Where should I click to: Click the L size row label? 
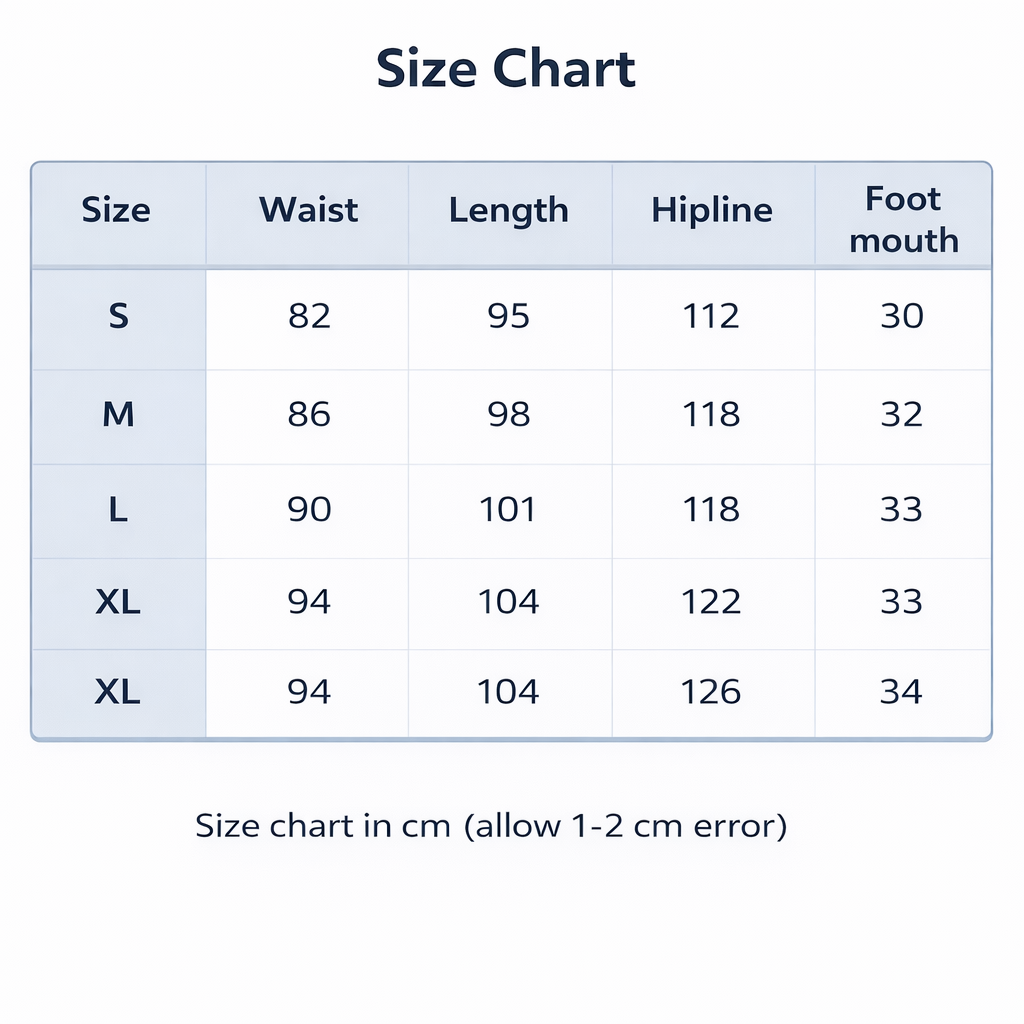click(118, 510)
